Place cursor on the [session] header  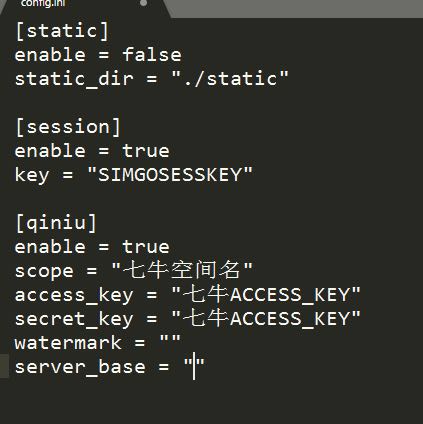(68, 127)
